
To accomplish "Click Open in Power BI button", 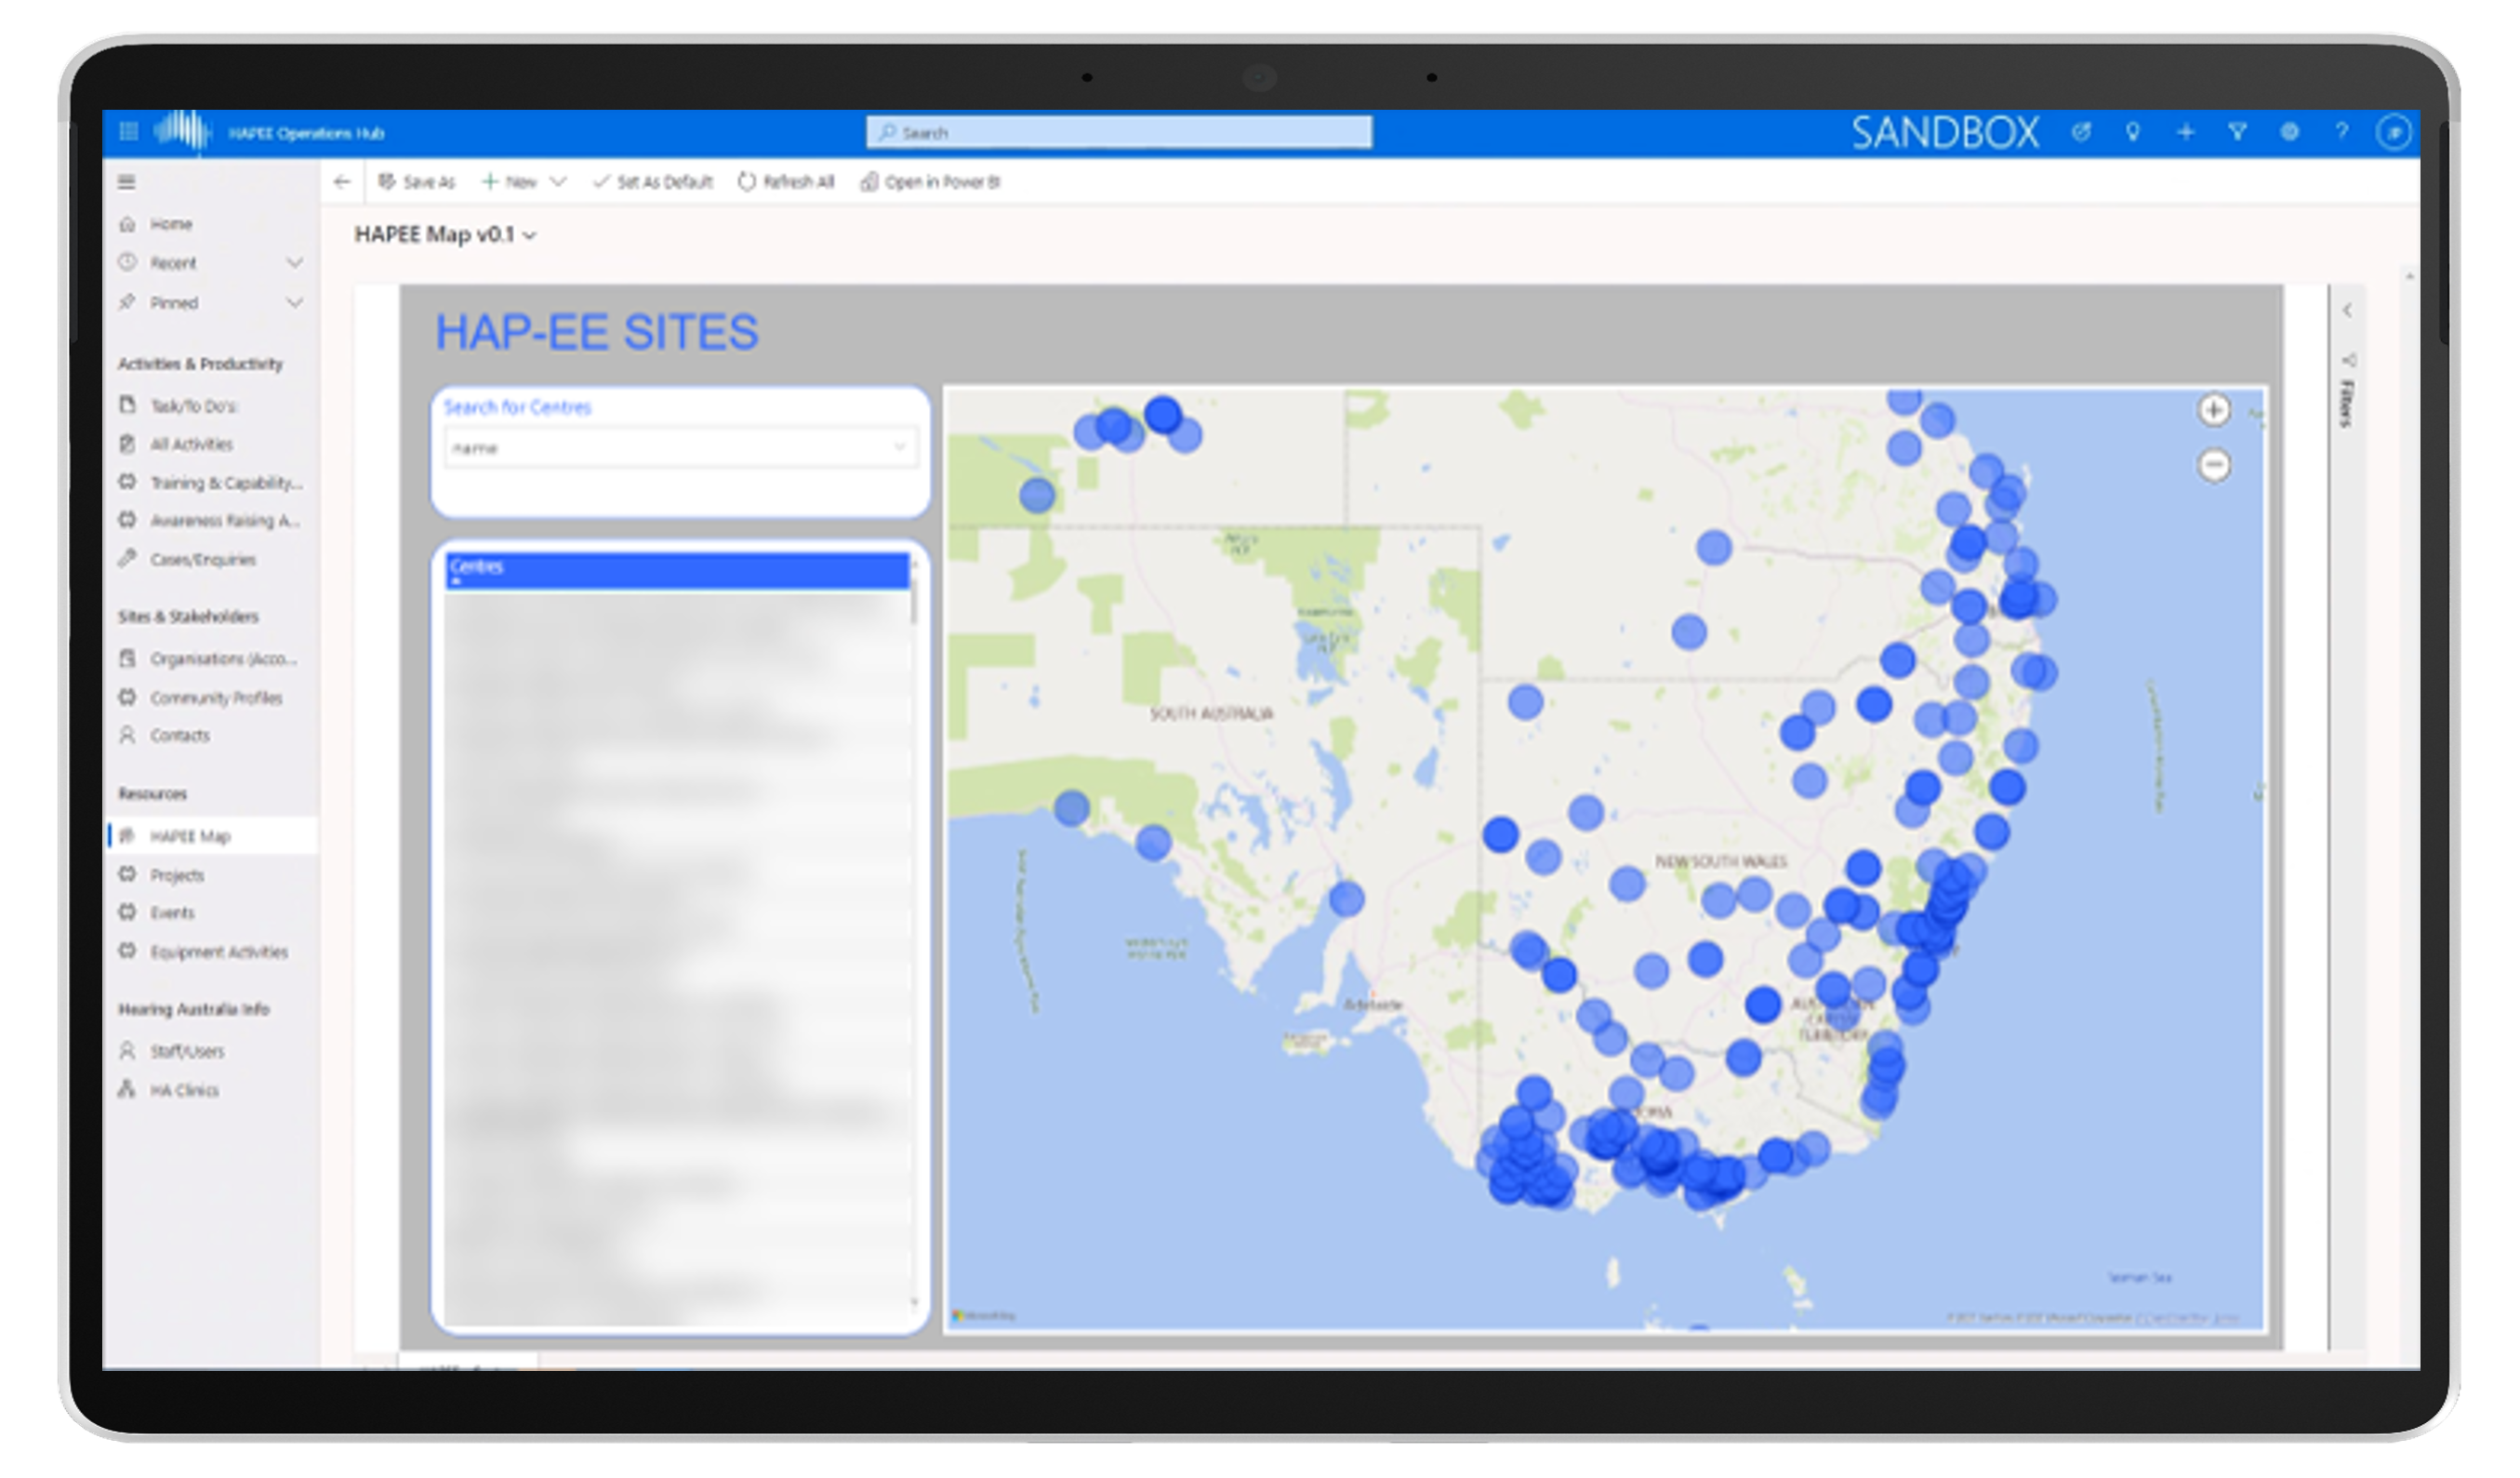I will pyautogui.click(x=930, y=182).
